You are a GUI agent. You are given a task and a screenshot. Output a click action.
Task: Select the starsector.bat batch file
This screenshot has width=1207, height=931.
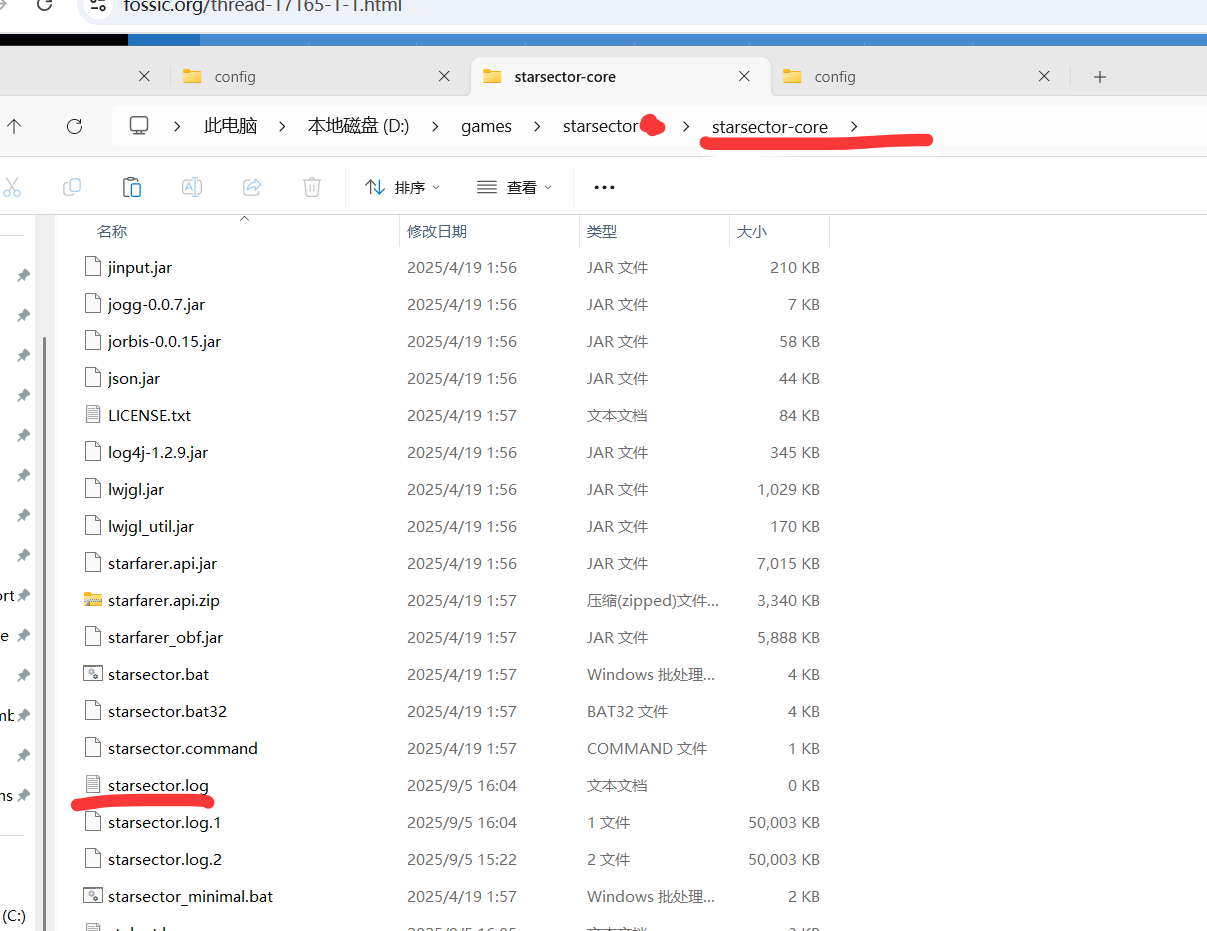(158, 674)
